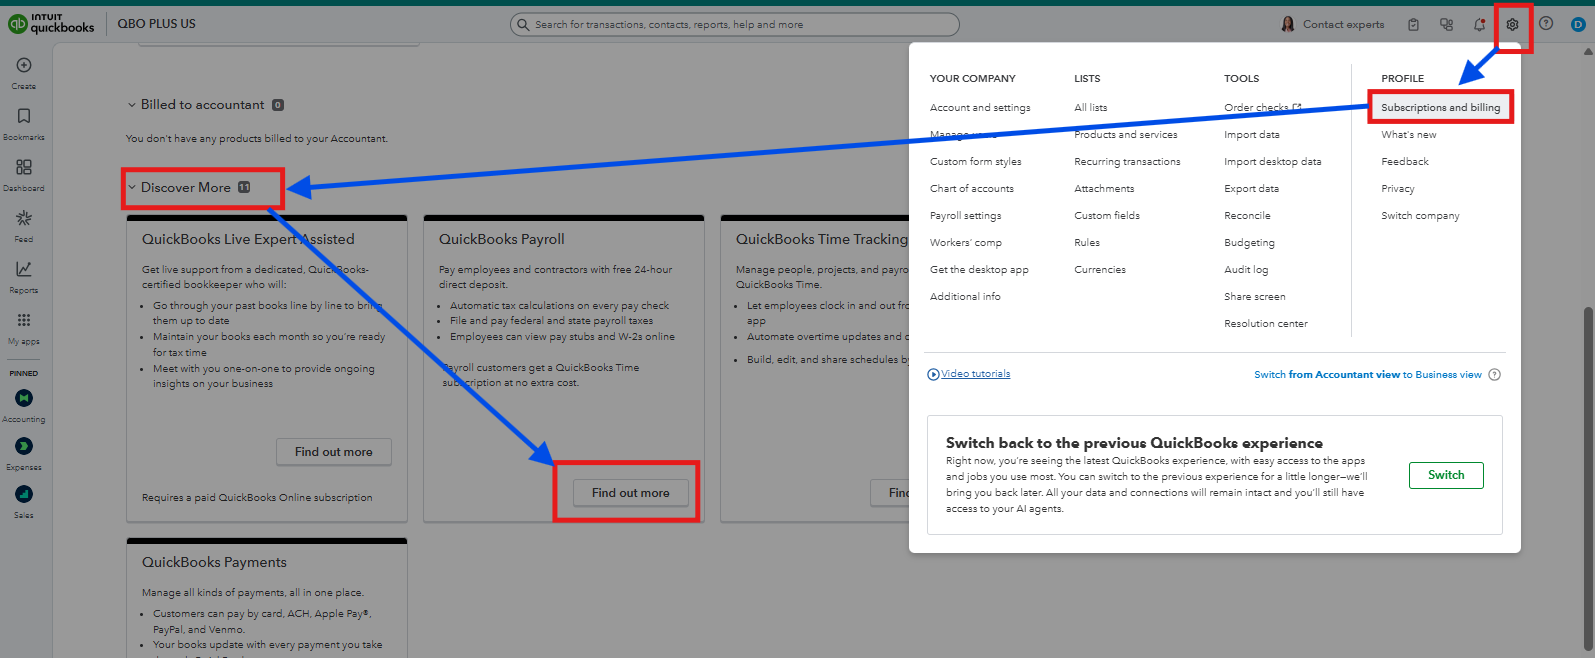
Task: Select Export data
Action: coord(1252,189)
